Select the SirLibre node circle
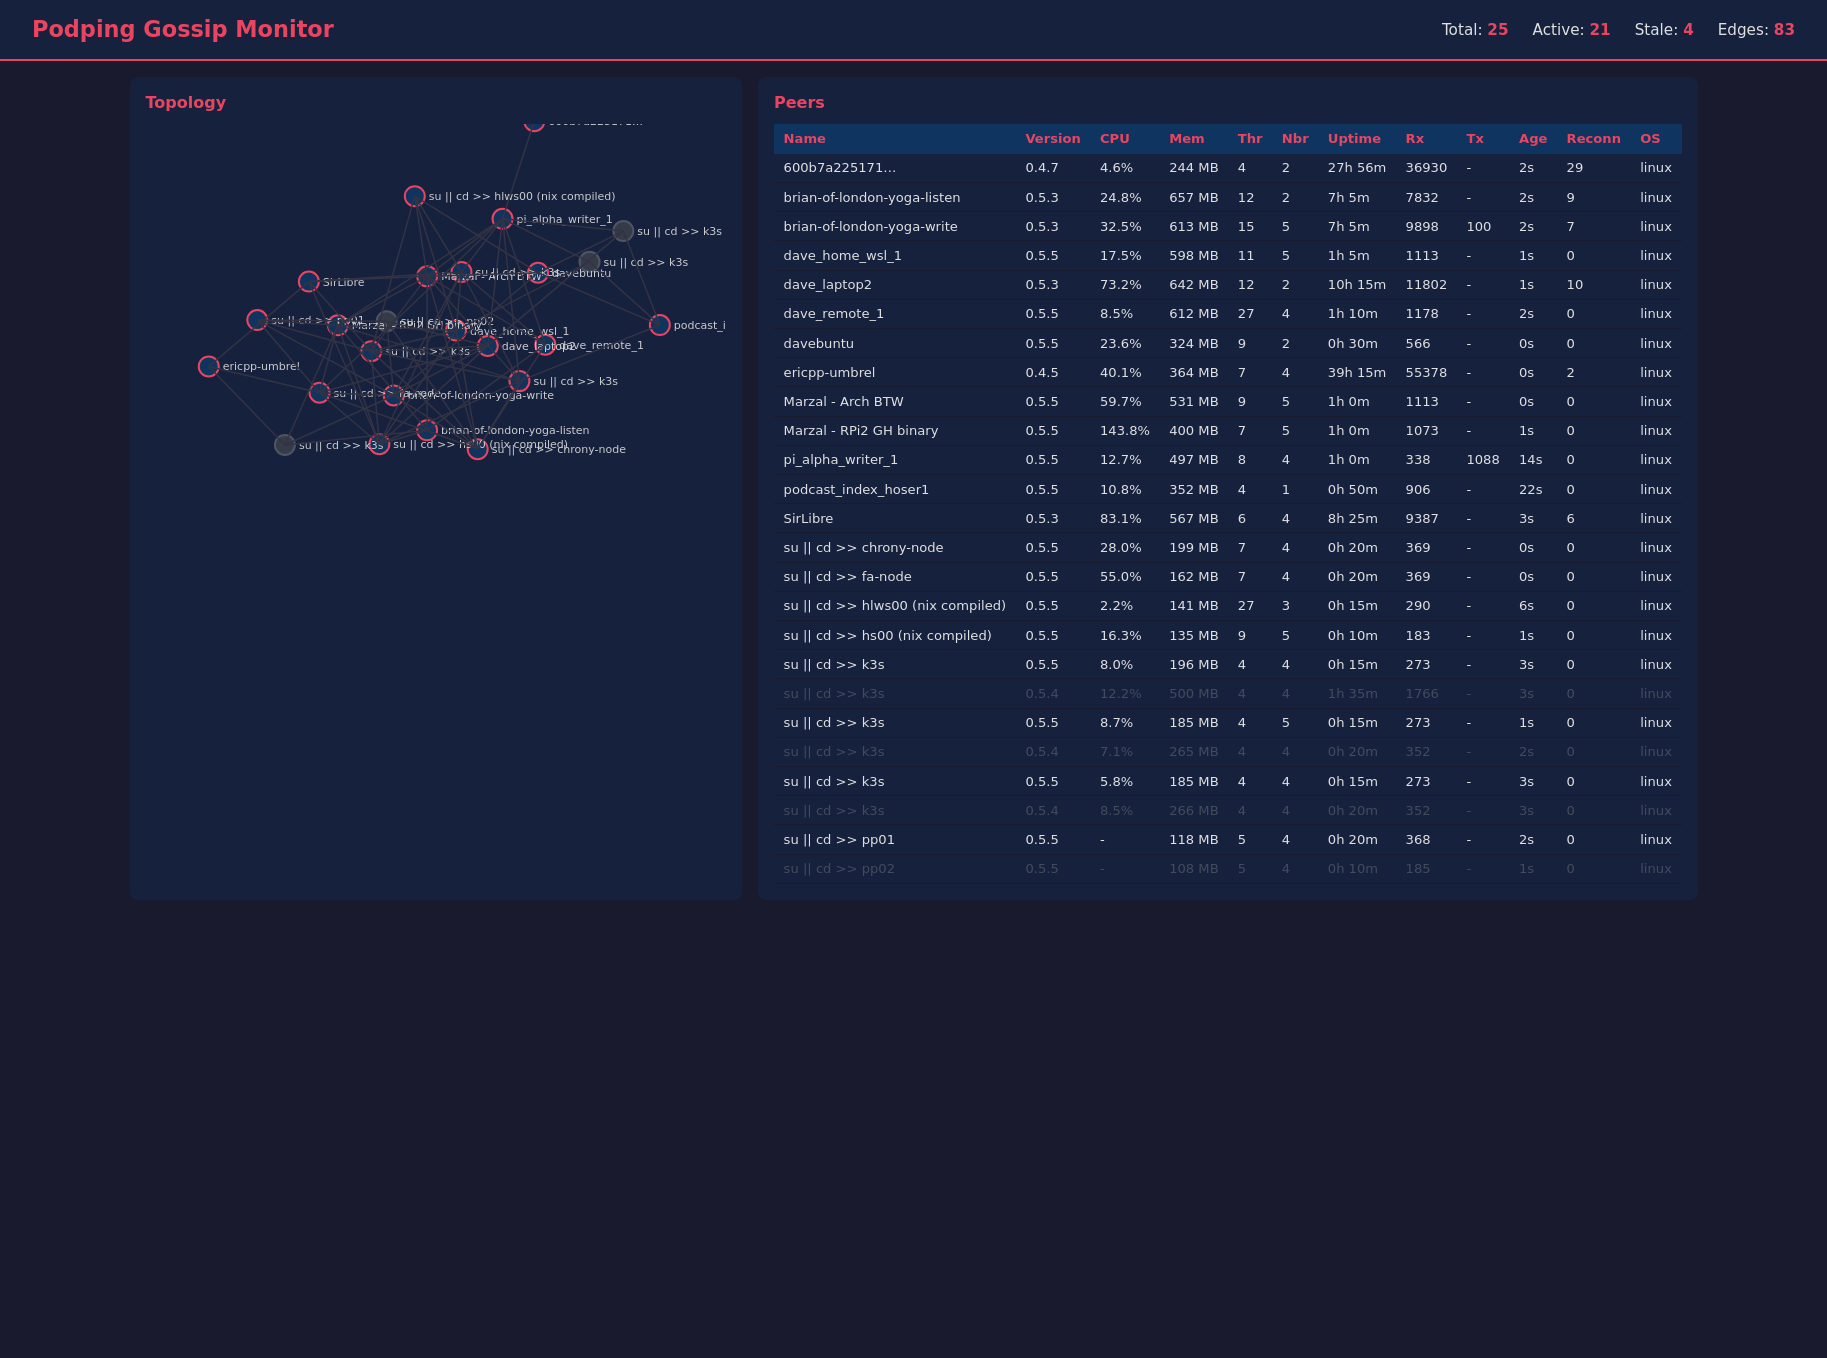This screenshot has height=1358, width=1827. [x=309, y=282]
